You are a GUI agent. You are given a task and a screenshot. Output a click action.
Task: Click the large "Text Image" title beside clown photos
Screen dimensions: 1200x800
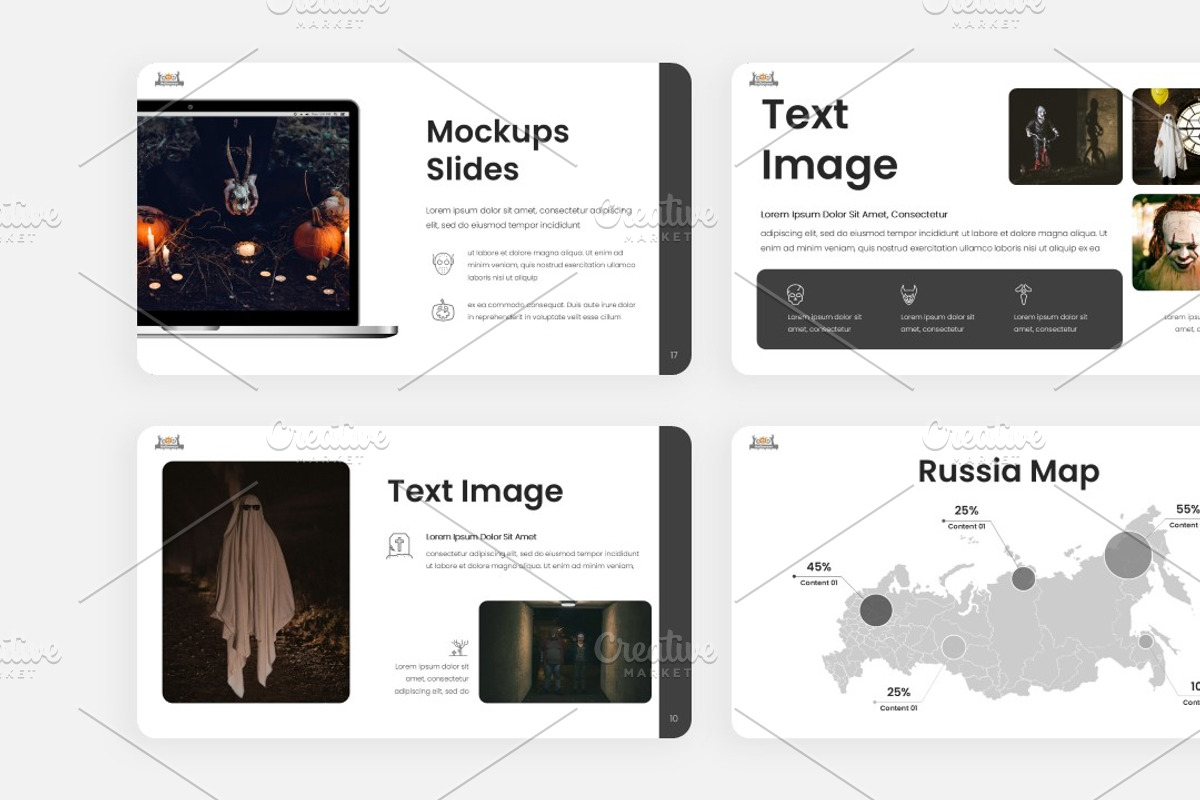coord(829,140)
